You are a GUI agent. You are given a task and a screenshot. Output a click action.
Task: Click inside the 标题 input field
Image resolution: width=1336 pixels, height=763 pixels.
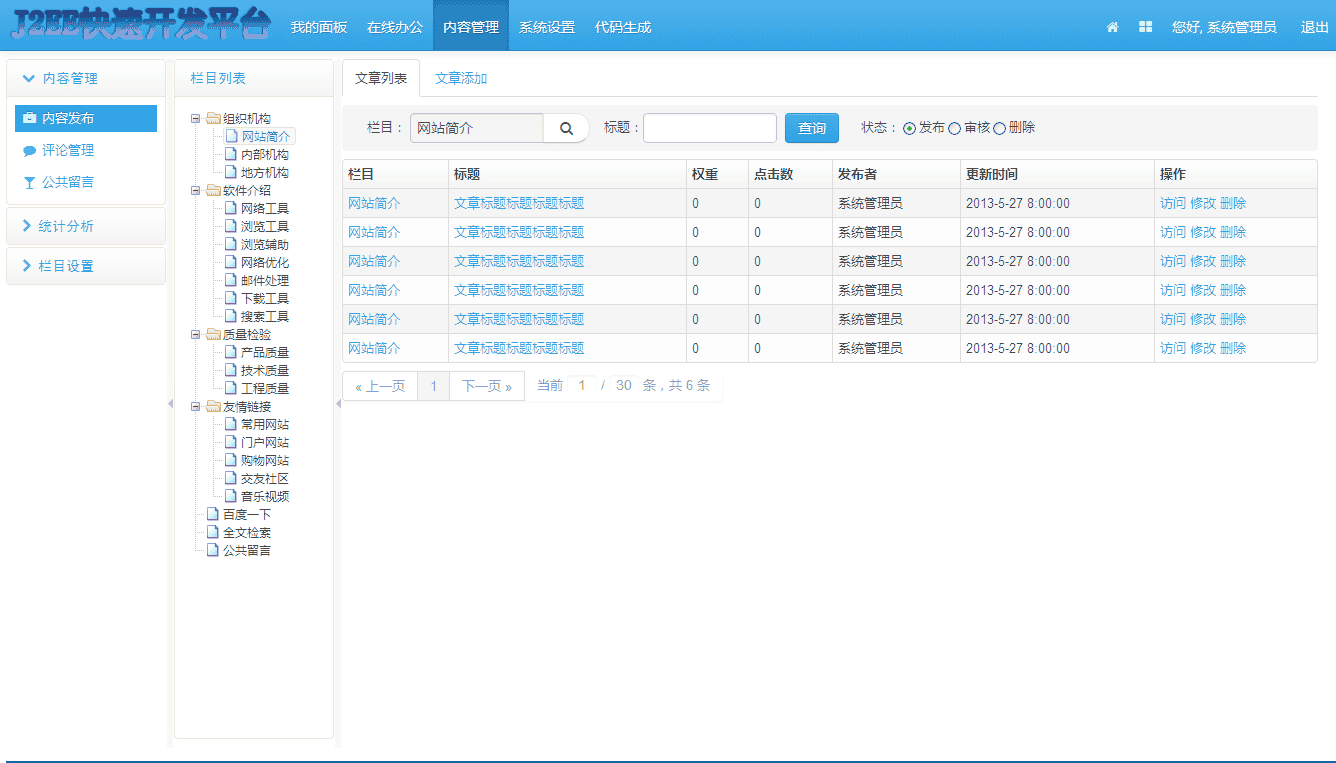click(x=710, y=128)
